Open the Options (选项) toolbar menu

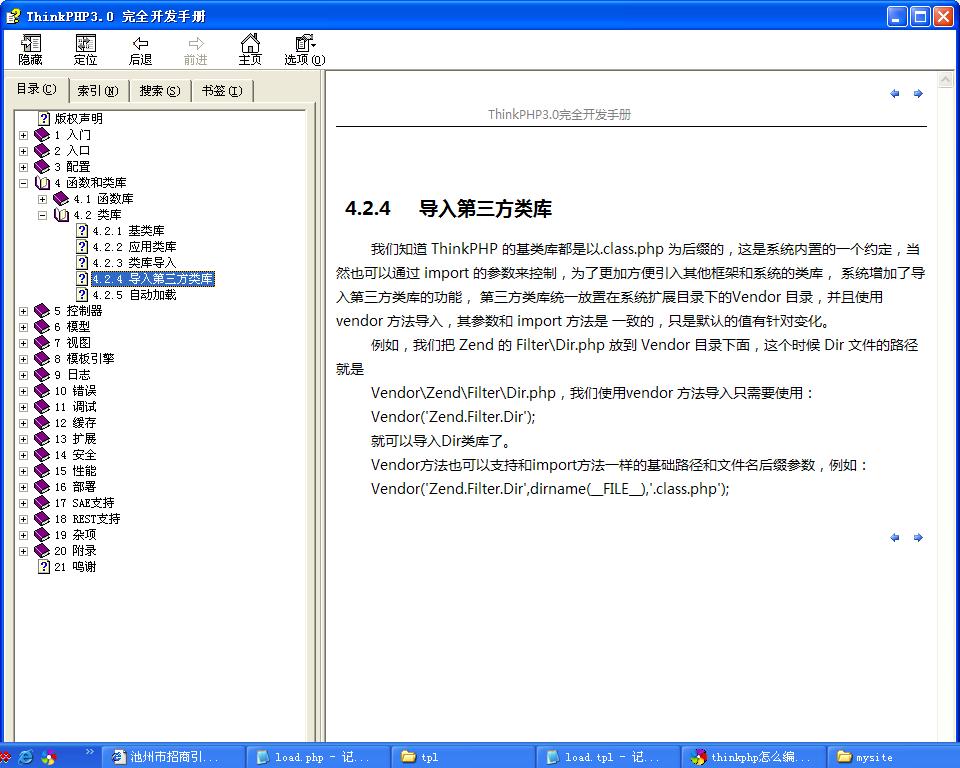pyautogui.click(x=304, y=49)
